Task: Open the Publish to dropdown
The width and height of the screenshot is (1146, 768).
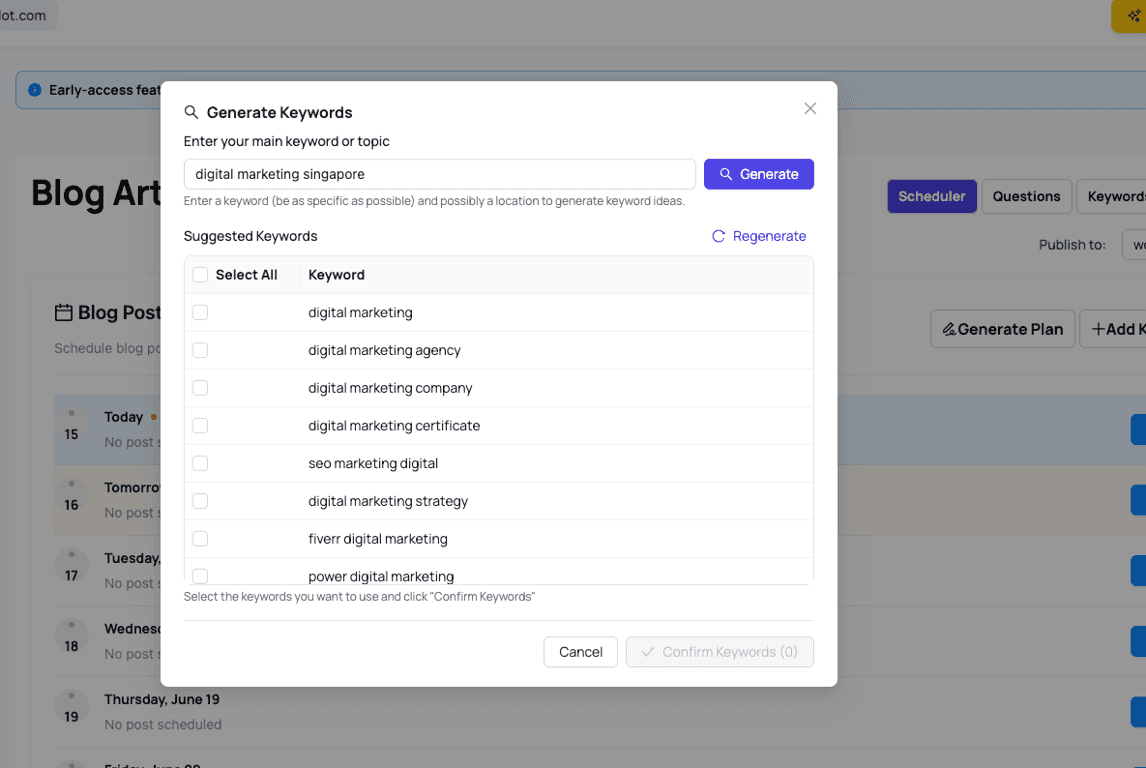Action: (1134, 245)
